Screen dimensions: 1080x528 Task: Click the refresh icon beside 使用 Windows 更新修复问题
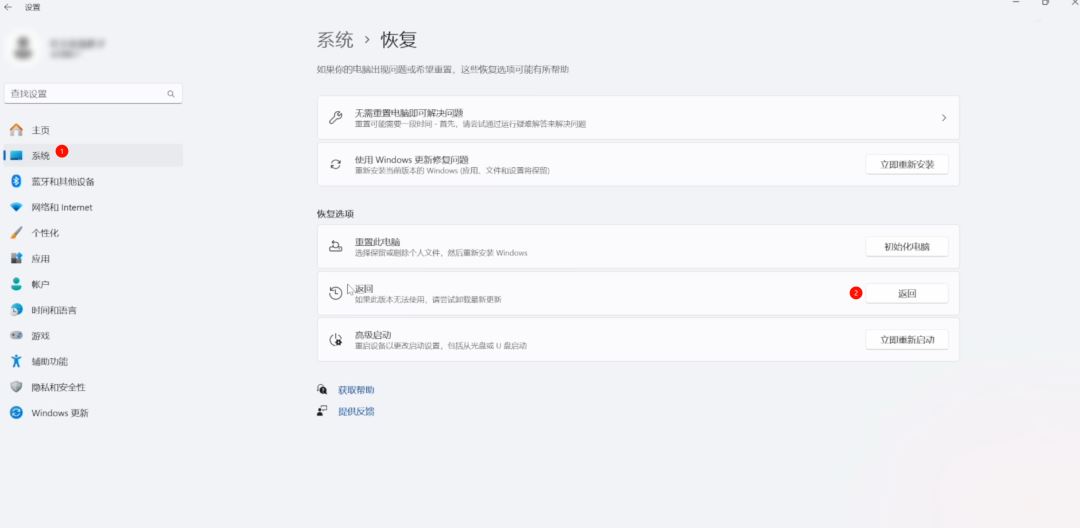coord(335,165)
